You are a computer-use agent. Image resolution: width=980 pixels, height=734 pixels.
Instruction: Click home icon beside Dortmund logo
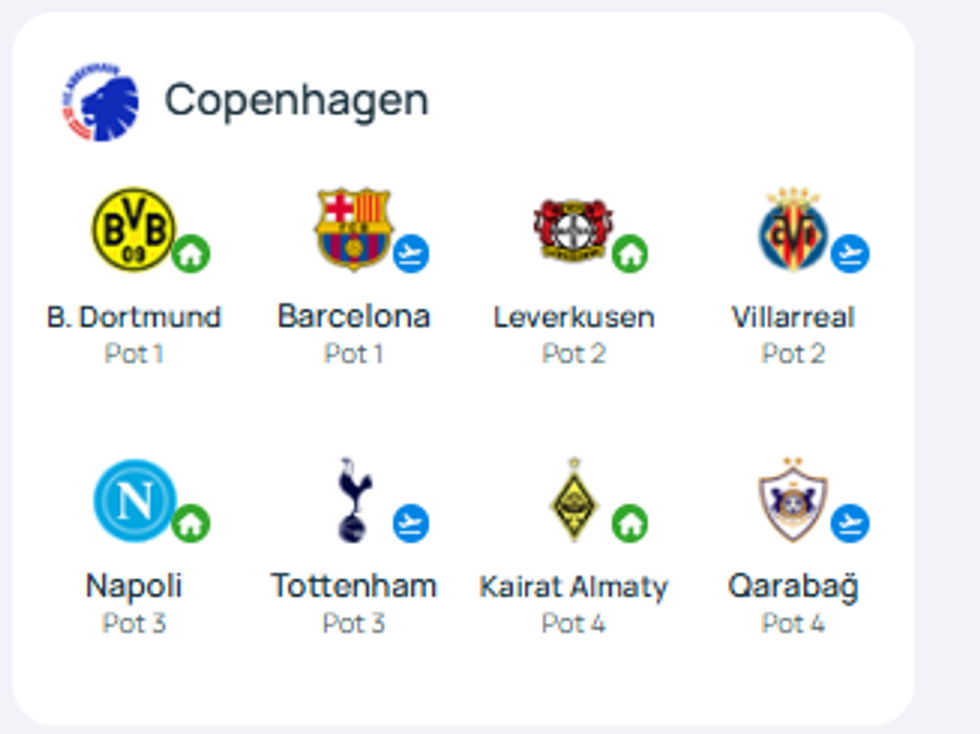pyautogui.click(x=190, y=254)
